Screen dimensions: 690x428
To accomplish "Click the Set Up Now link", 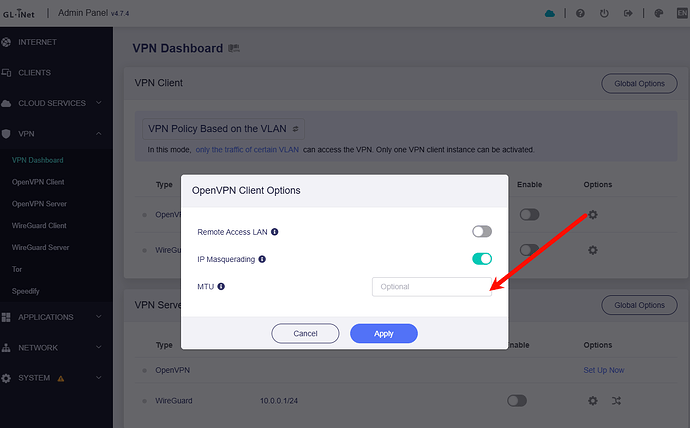I will (603, 370).
